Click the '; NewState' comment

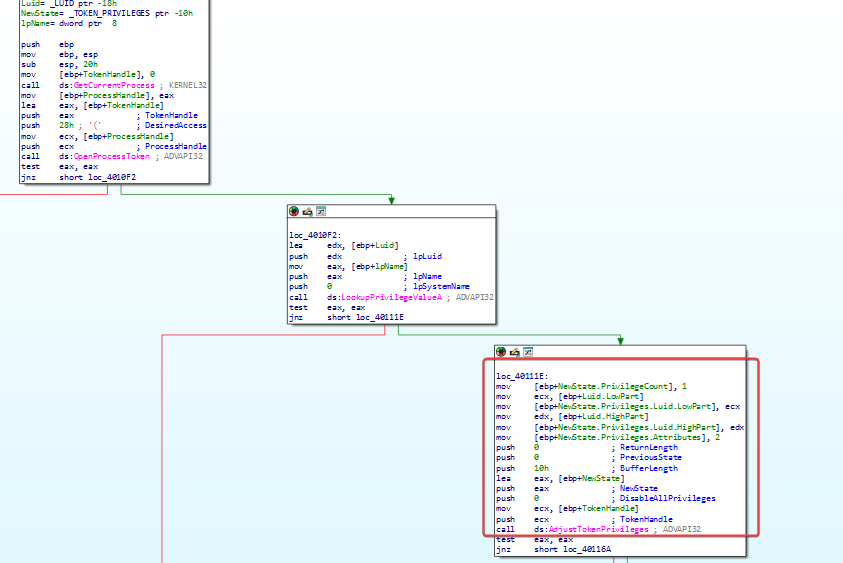[634, 488]
